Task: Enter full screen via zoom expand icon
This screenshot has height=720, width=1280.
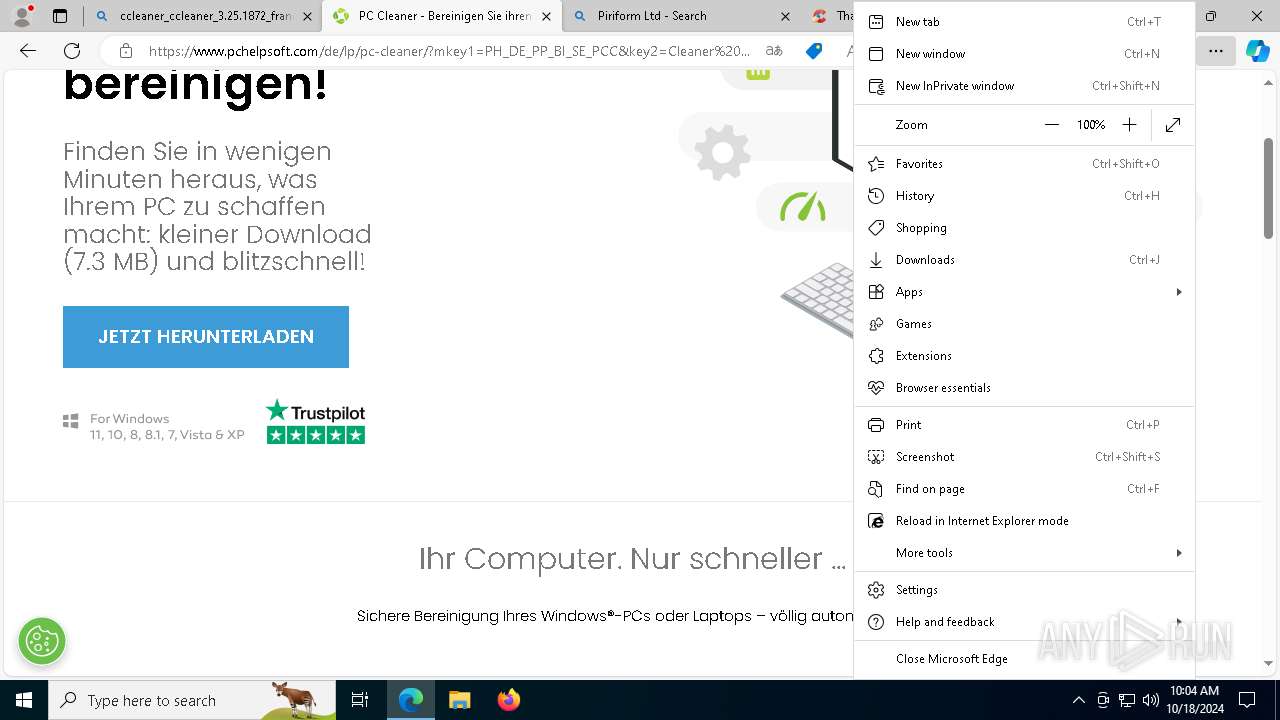Action: click(1173, 125)
